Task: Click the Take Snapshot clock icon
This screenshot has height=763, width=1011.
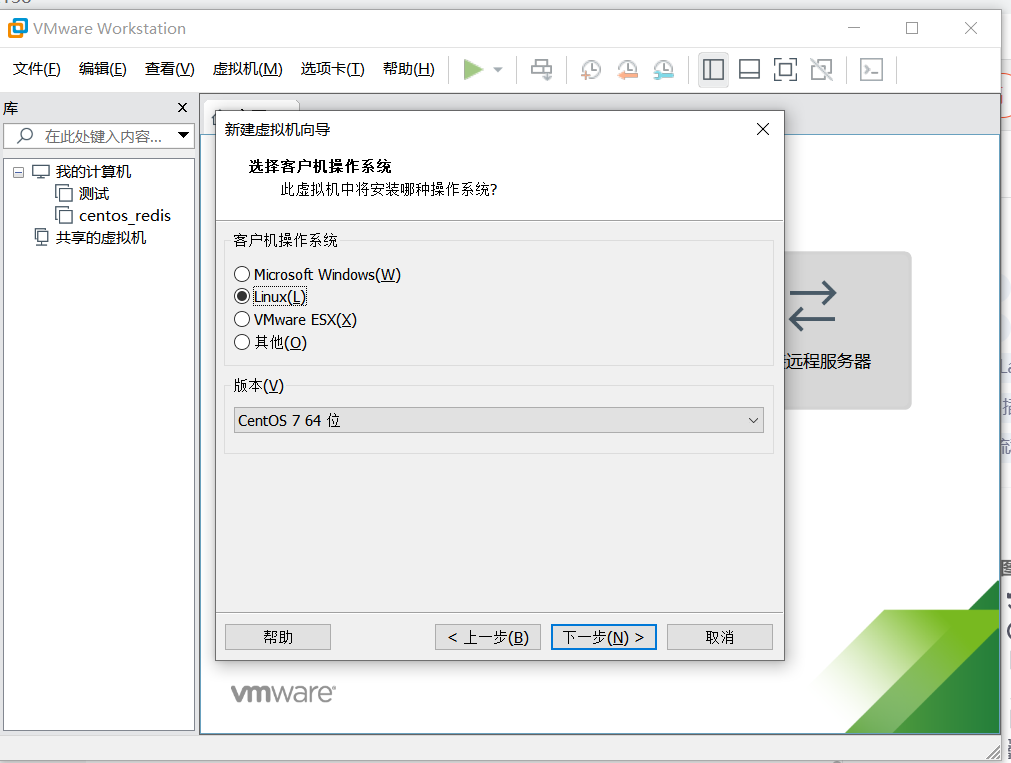Action: 591,70
